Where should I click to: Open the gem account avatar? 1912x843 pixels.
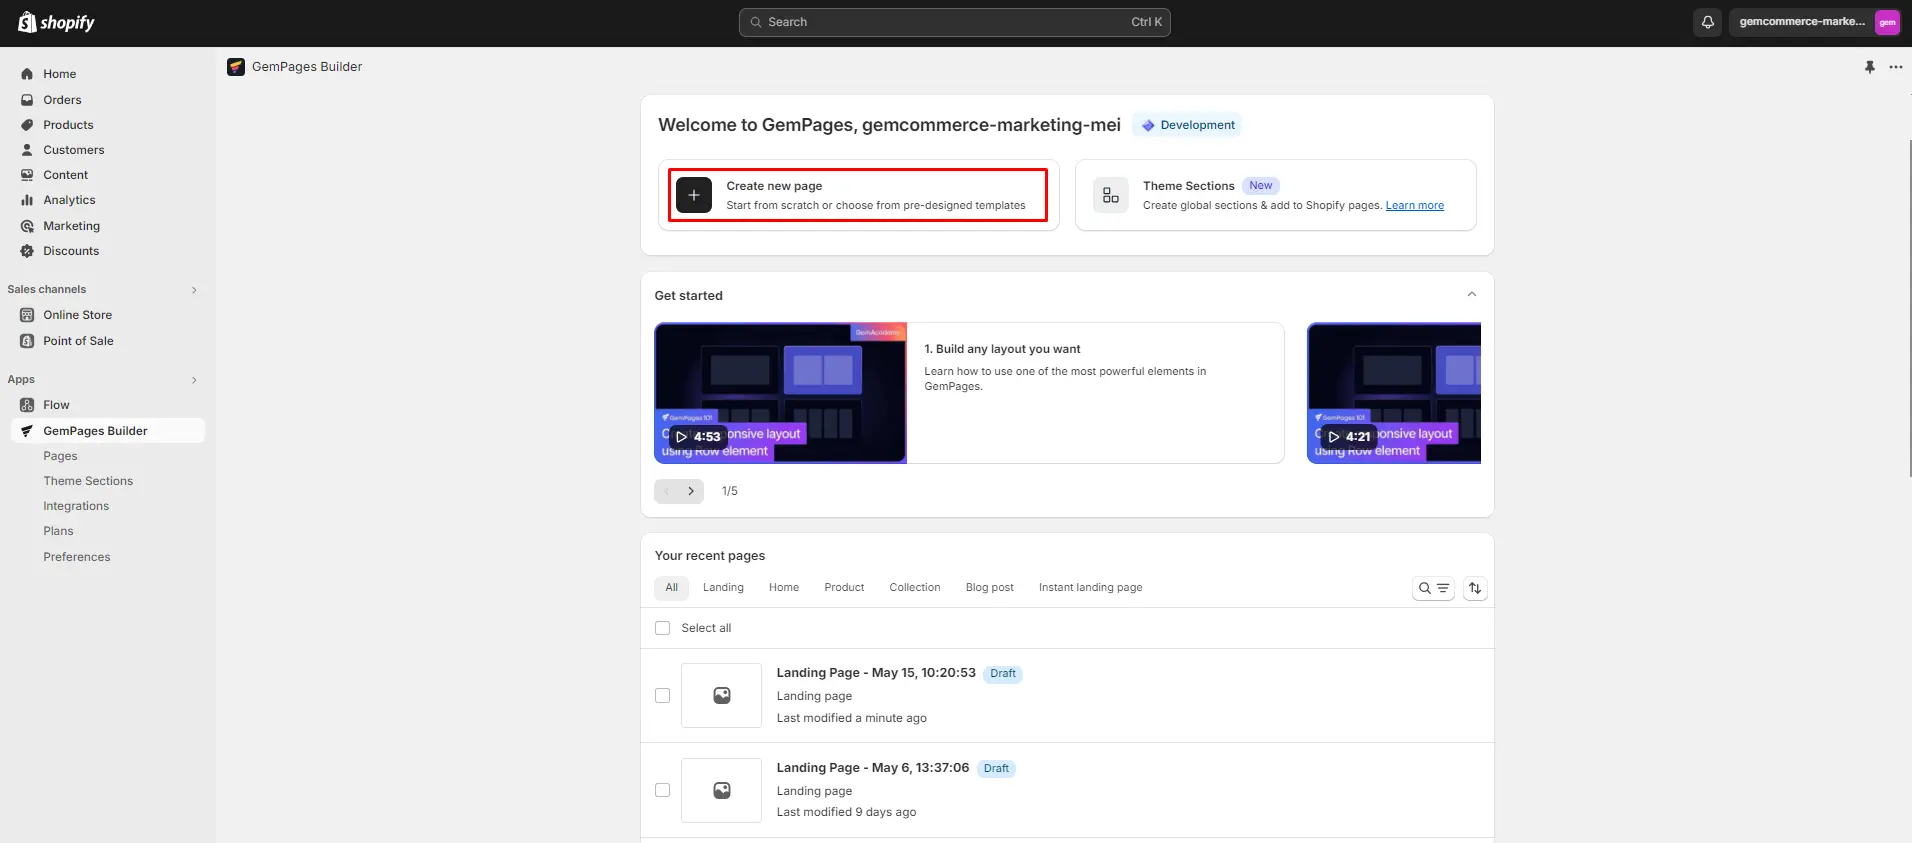[1887, 22]
